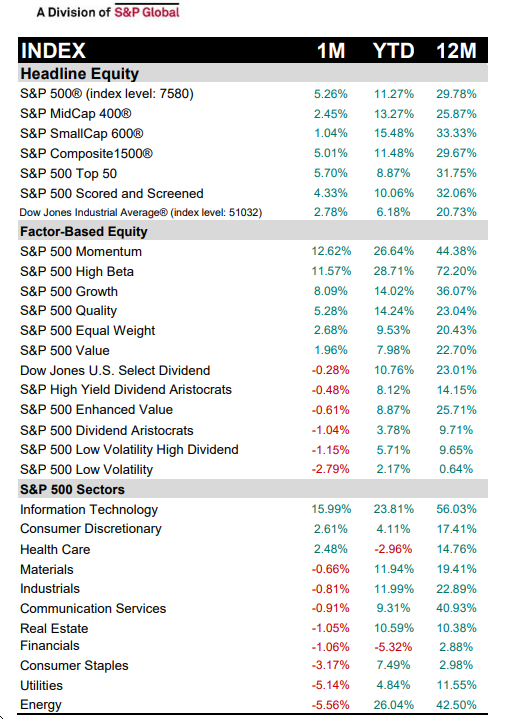Click the S&P Global logo text

point(147,12)
